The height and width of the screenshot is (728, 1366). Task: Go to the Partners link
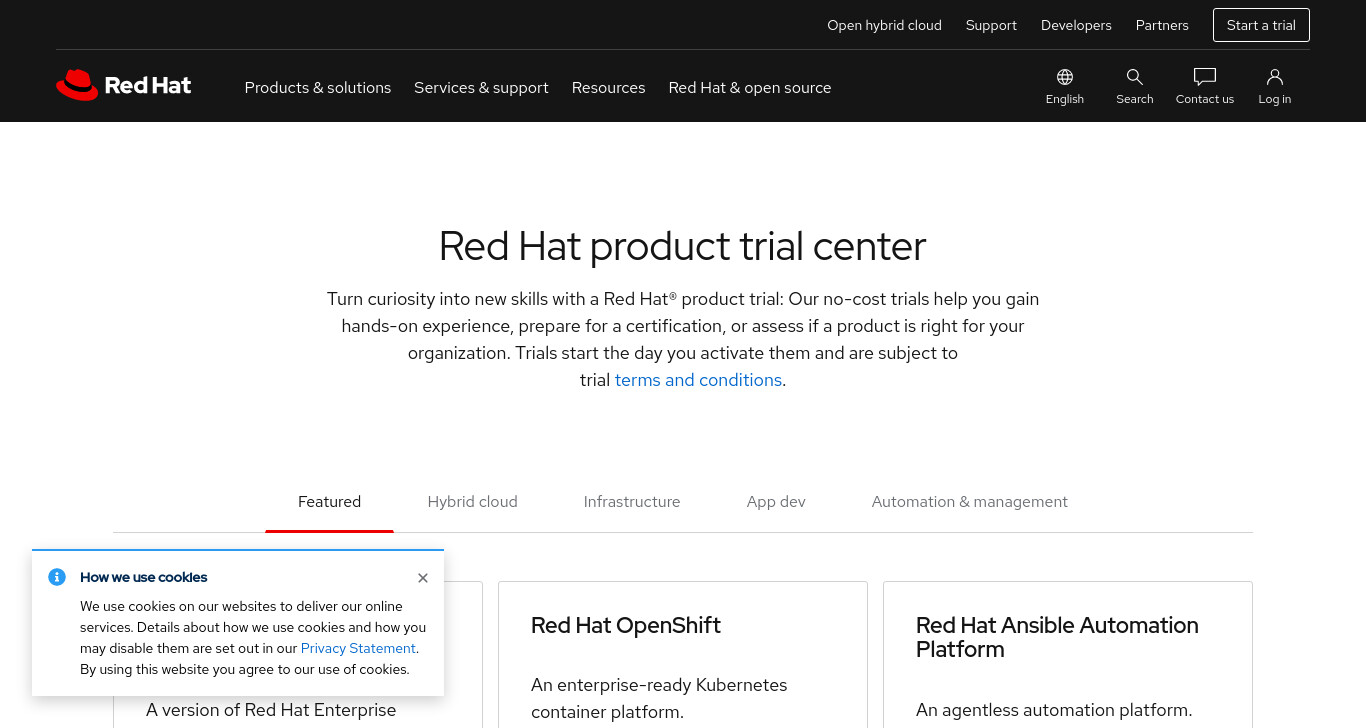[x=1162, y=25]
